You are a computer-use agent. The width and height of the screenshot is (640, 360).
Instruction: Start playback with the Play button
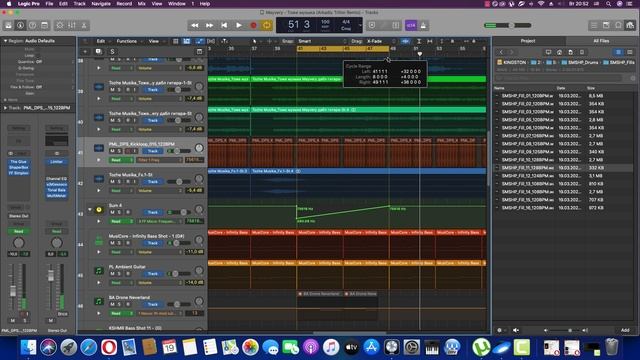click(239, 25)
